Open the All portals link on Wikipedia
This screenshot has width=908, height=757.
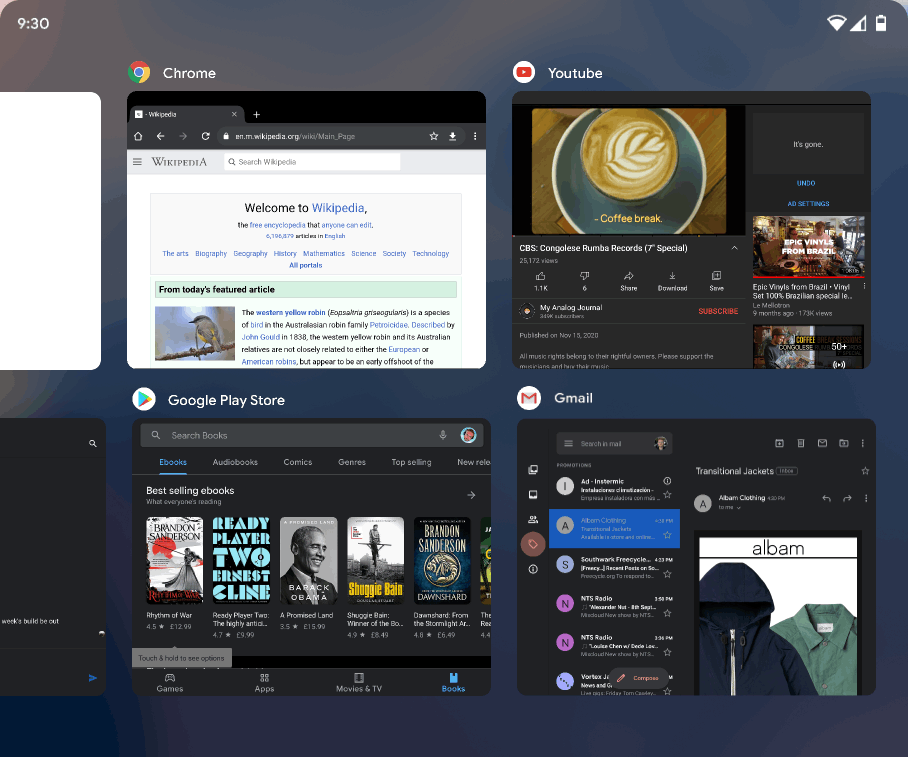305,265
